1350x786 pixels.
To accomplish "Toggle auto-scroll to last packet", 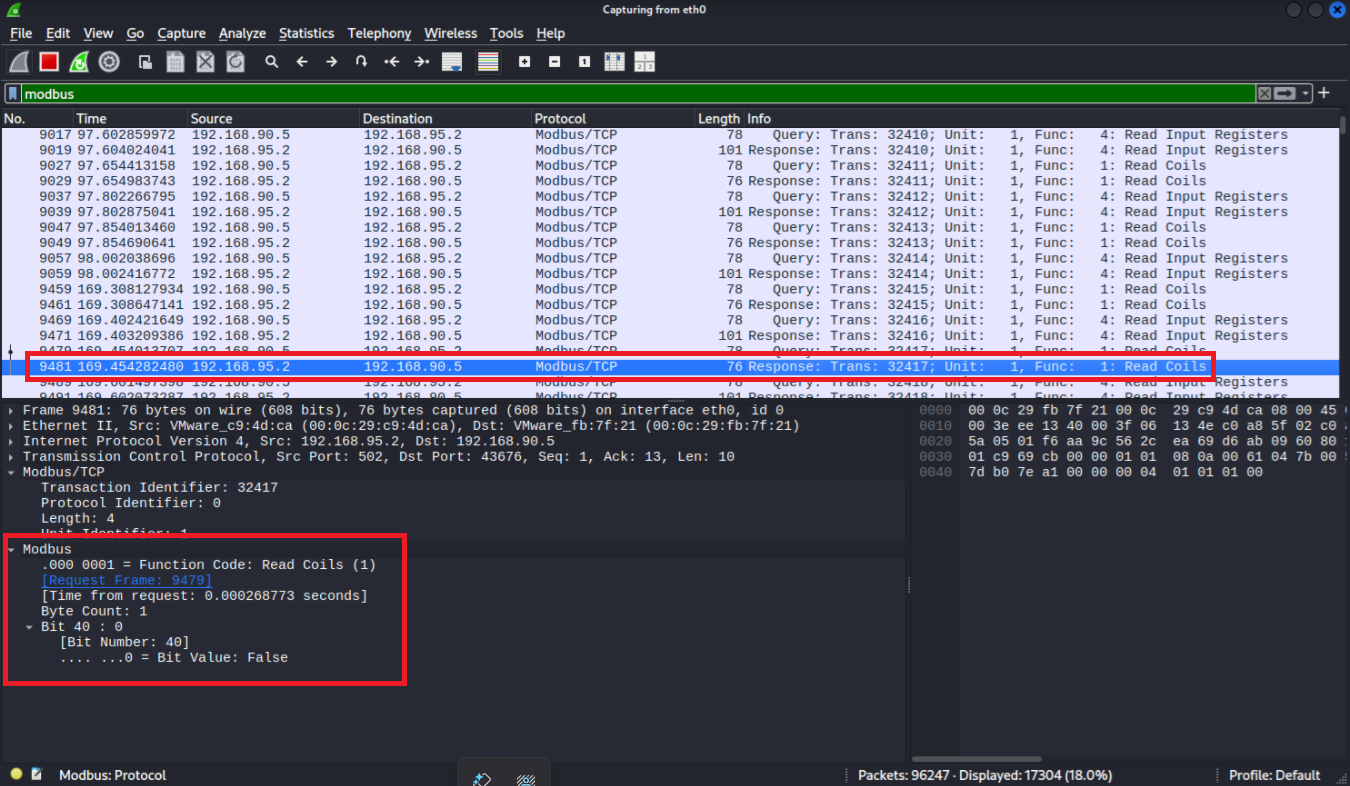I will coord(451,62).
